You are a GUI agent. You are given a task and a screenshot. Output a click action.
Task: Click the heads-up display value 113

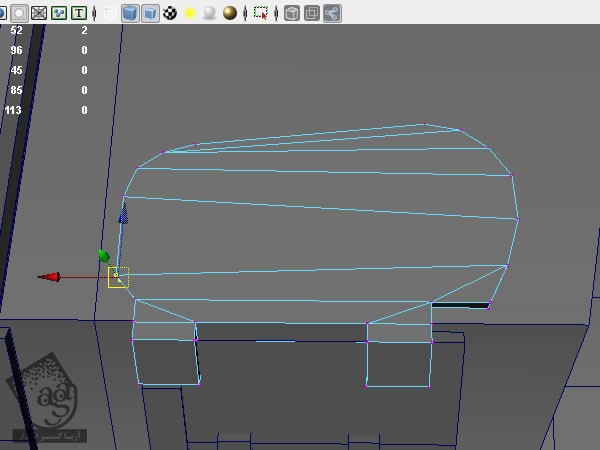point(13,110)
